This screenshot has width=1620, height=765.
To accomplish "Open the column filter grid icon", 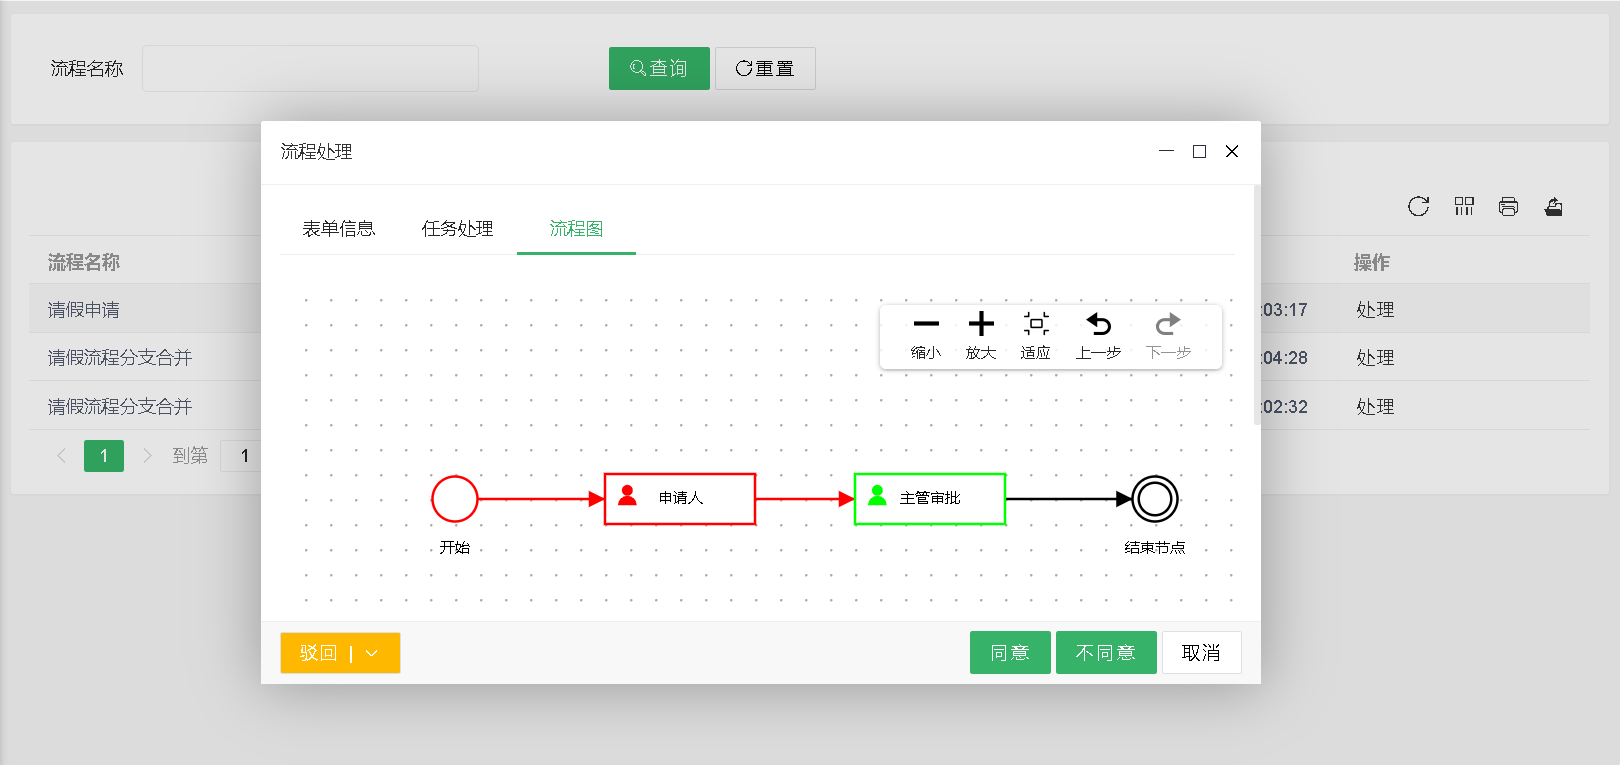I will tap(1464, 207).
